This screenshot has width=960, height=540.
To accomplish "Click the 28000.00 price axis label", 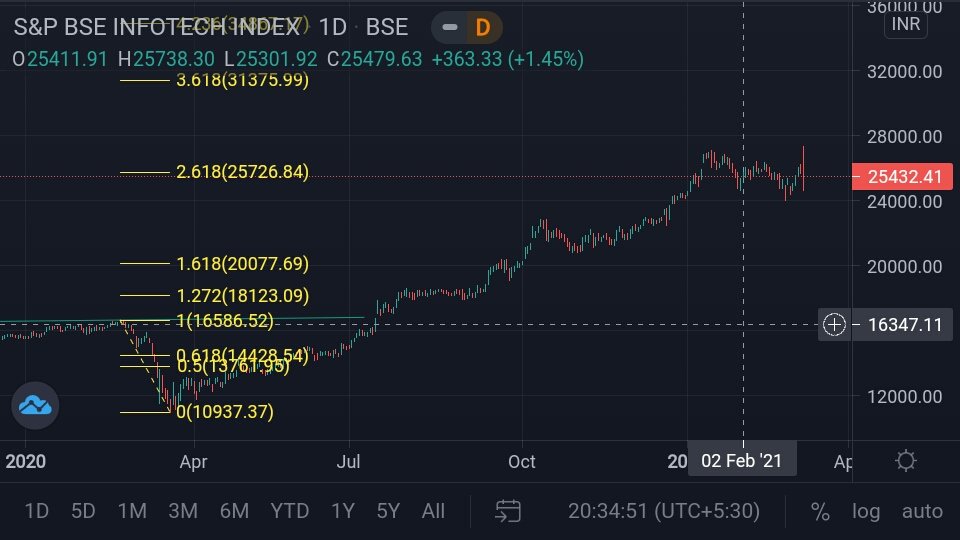I will 904,137.
